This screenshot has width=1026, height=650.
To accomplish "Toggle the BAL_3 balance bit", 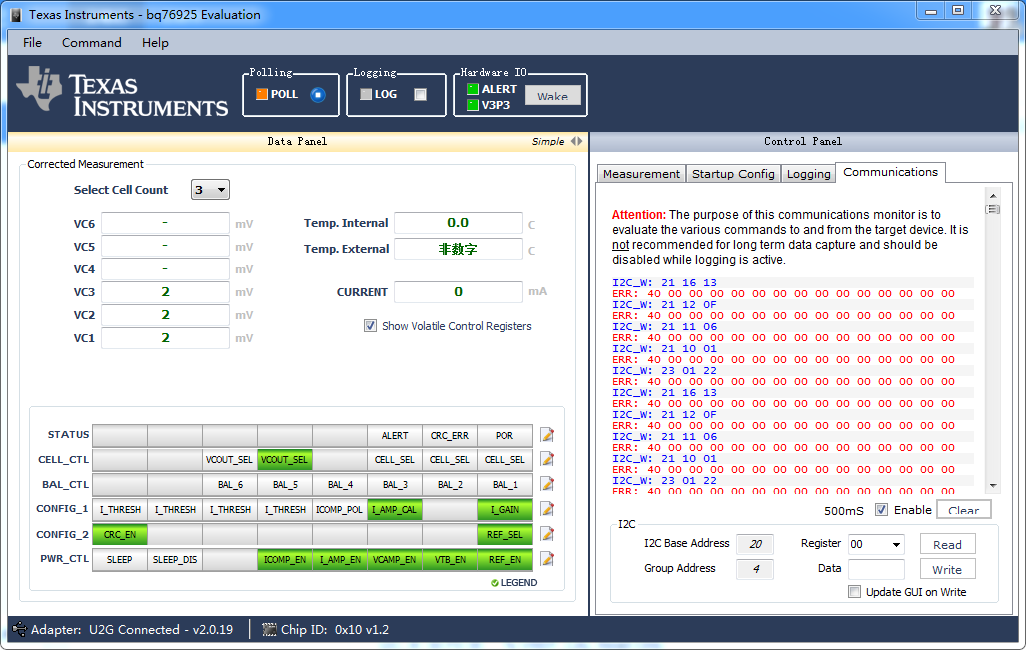I will coord(395,484).
